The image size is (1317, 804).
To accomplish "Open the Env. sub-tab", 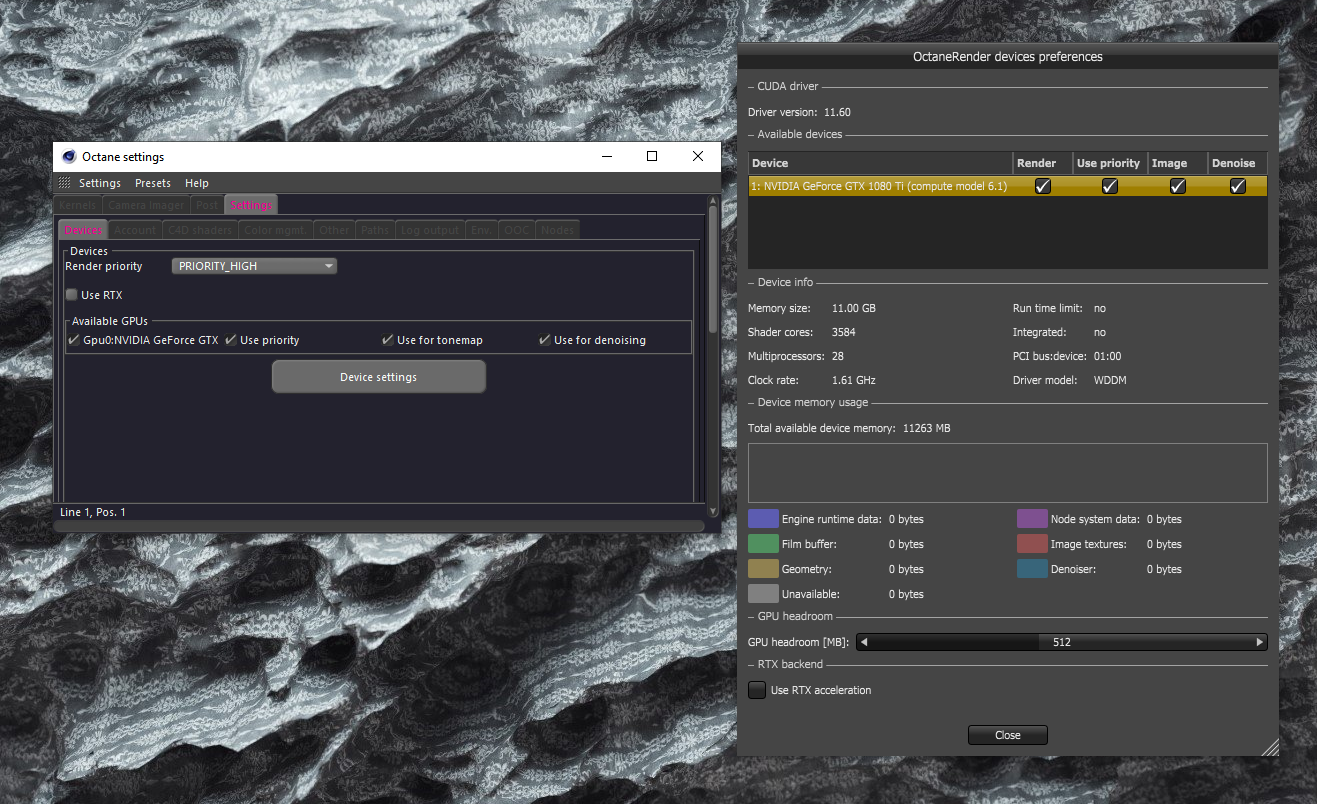I will click(482, 230).
